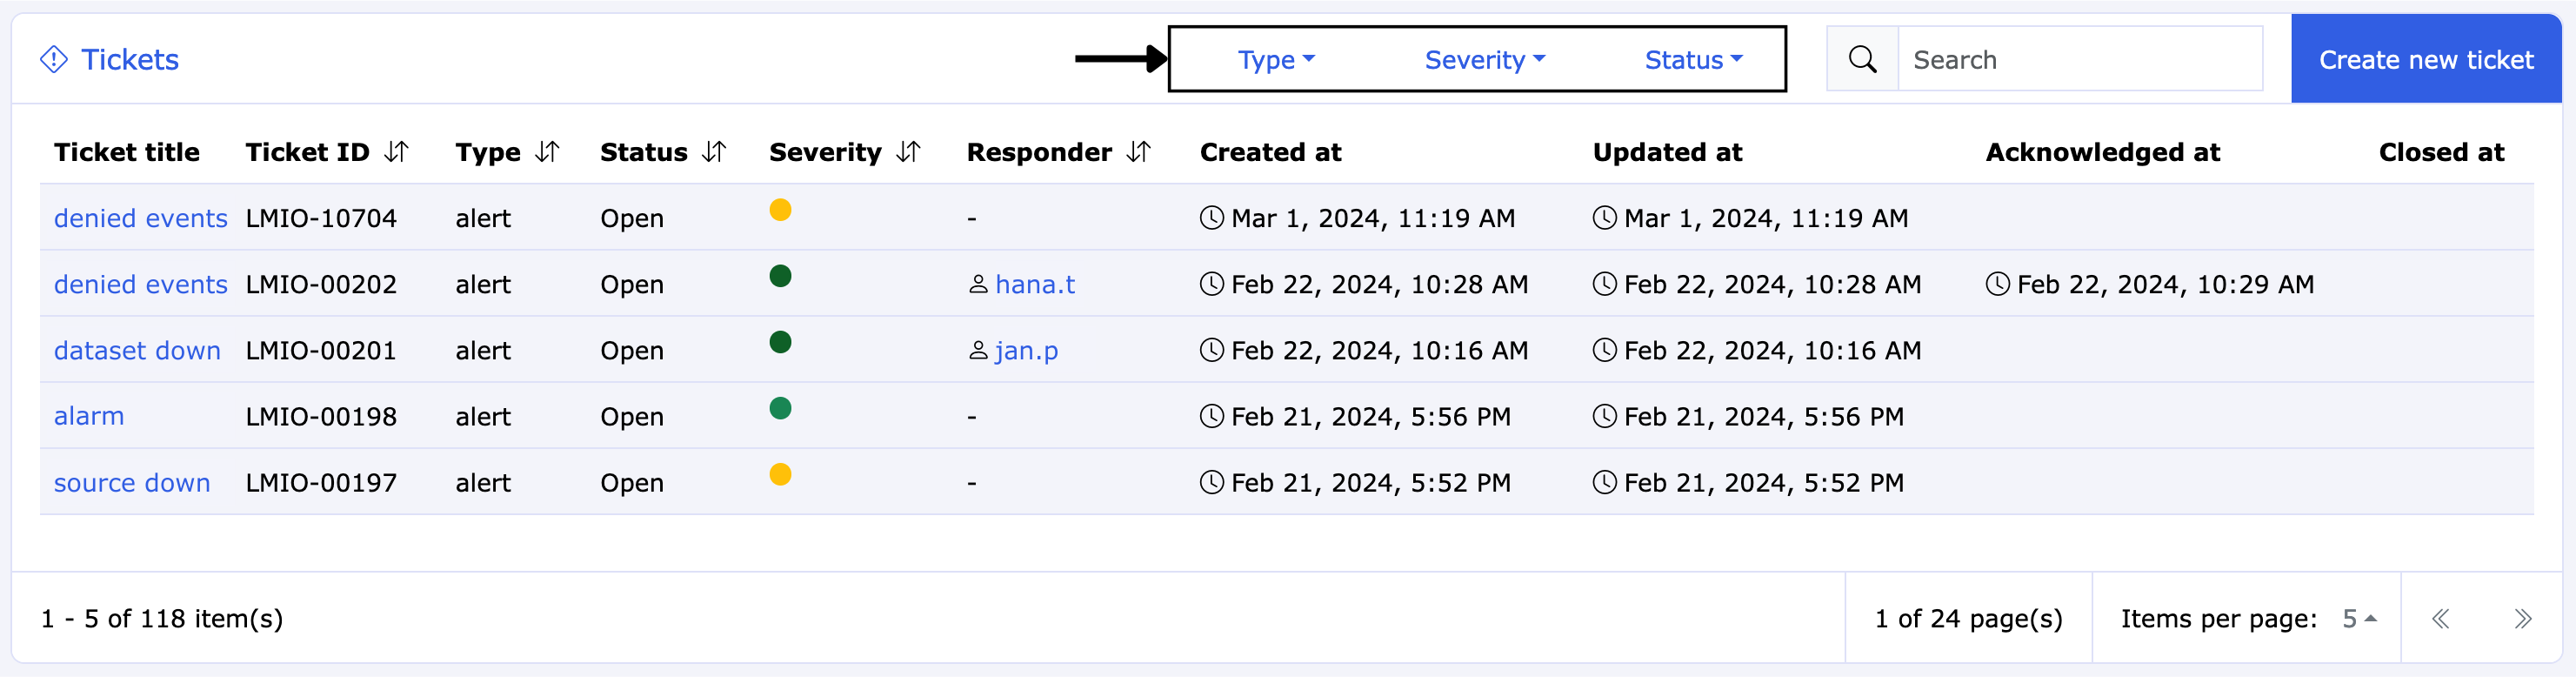The image size is (2576, 677).
Task: Click the Create new ticket button
Action: click(x=2425, y=60)
